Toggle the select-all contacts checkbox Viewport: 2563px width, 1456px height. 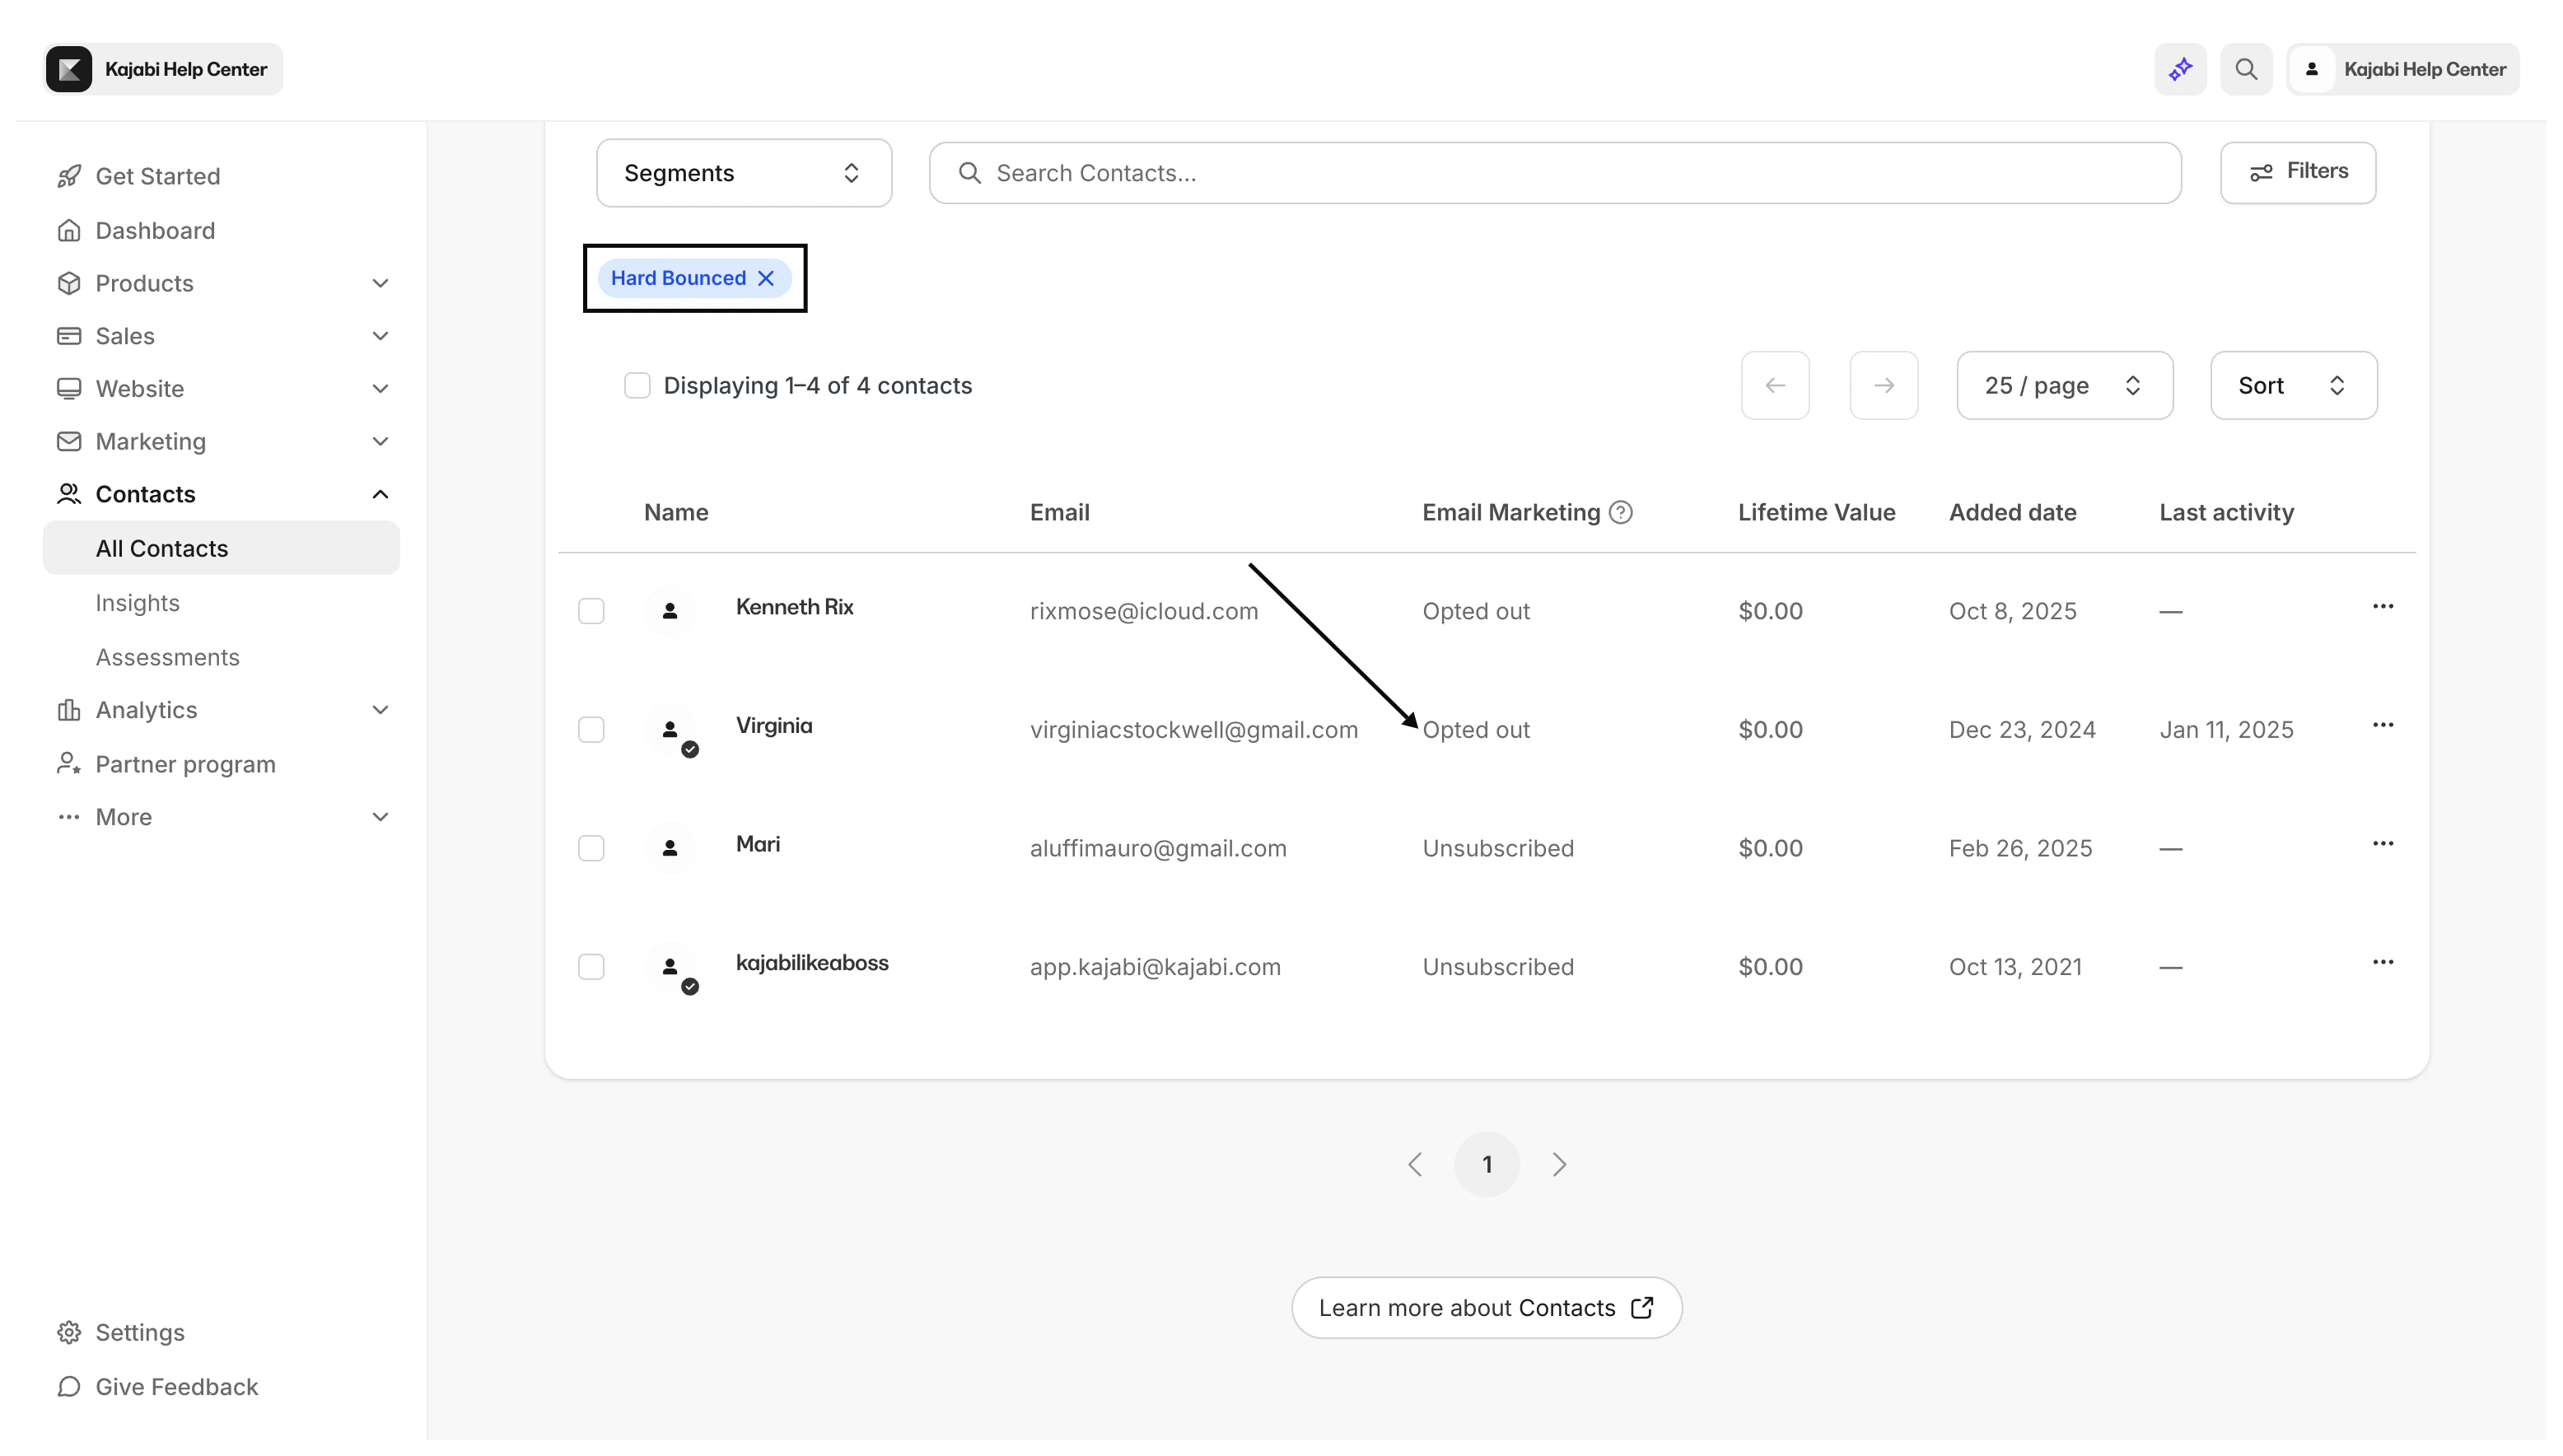638,385
